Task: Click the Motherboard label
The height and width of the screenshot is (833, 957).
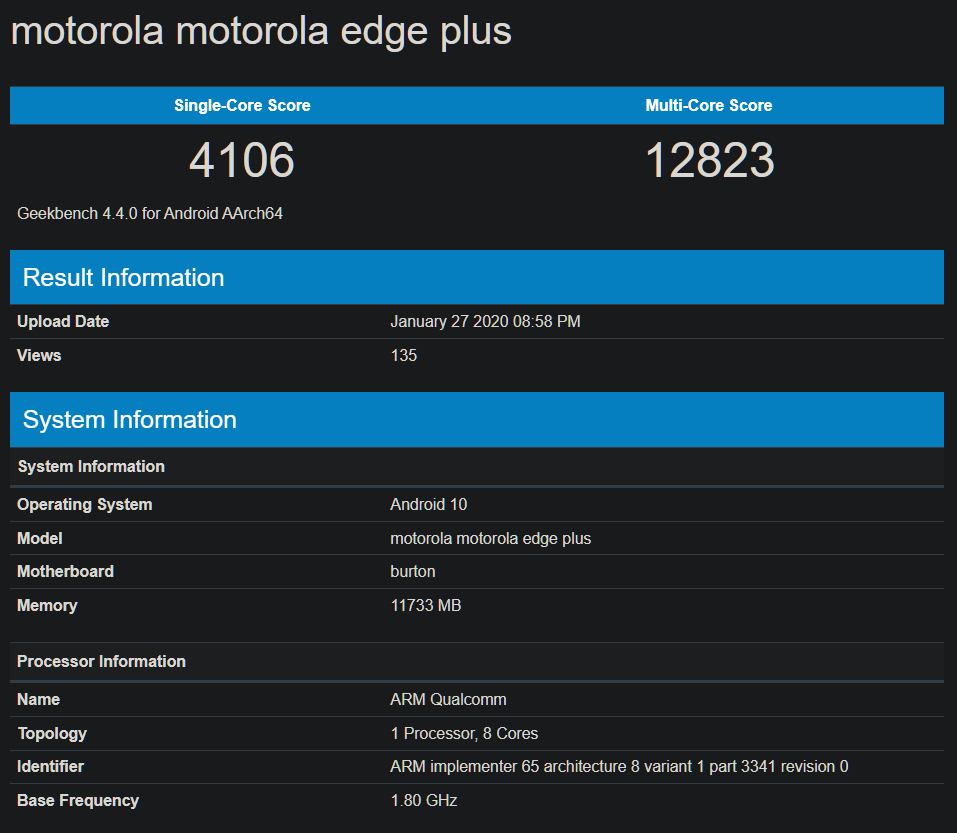Action: click(65, 571)
